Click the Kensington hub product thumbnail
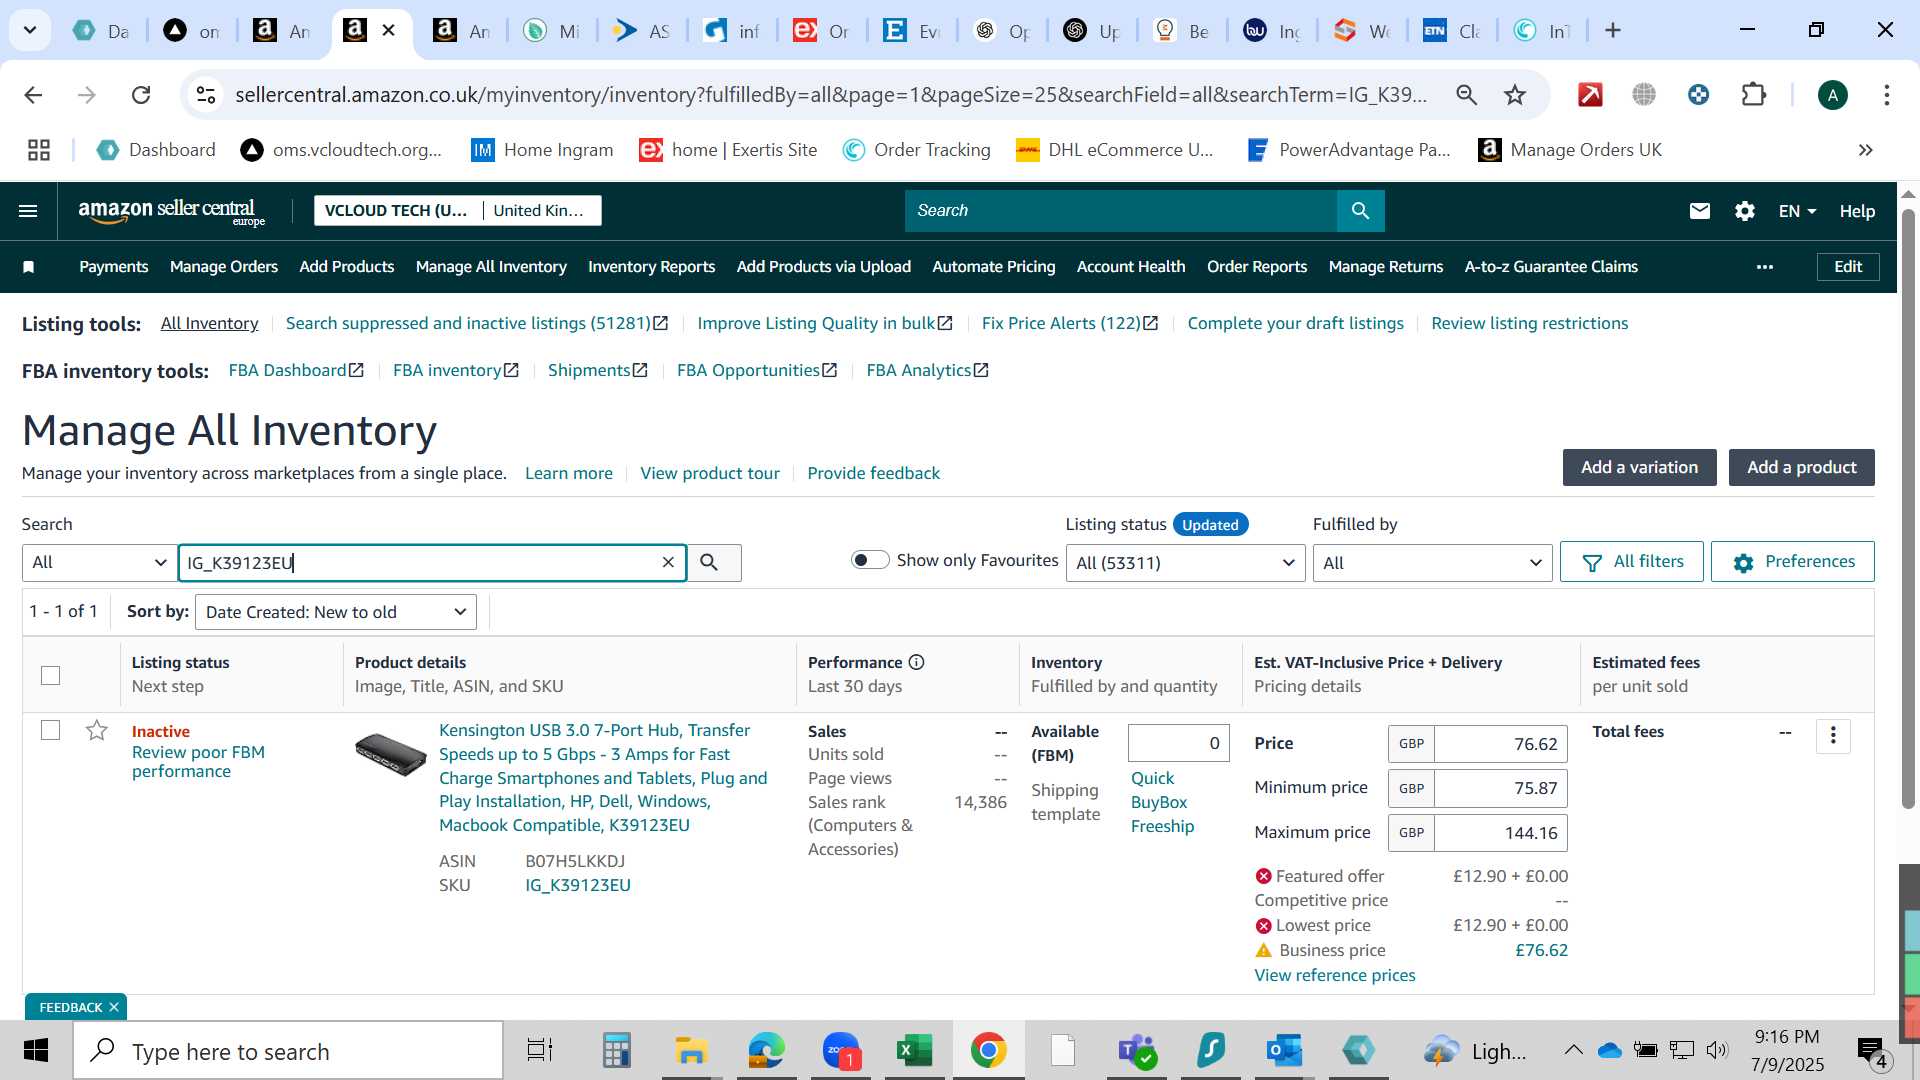 click(391, 755)
